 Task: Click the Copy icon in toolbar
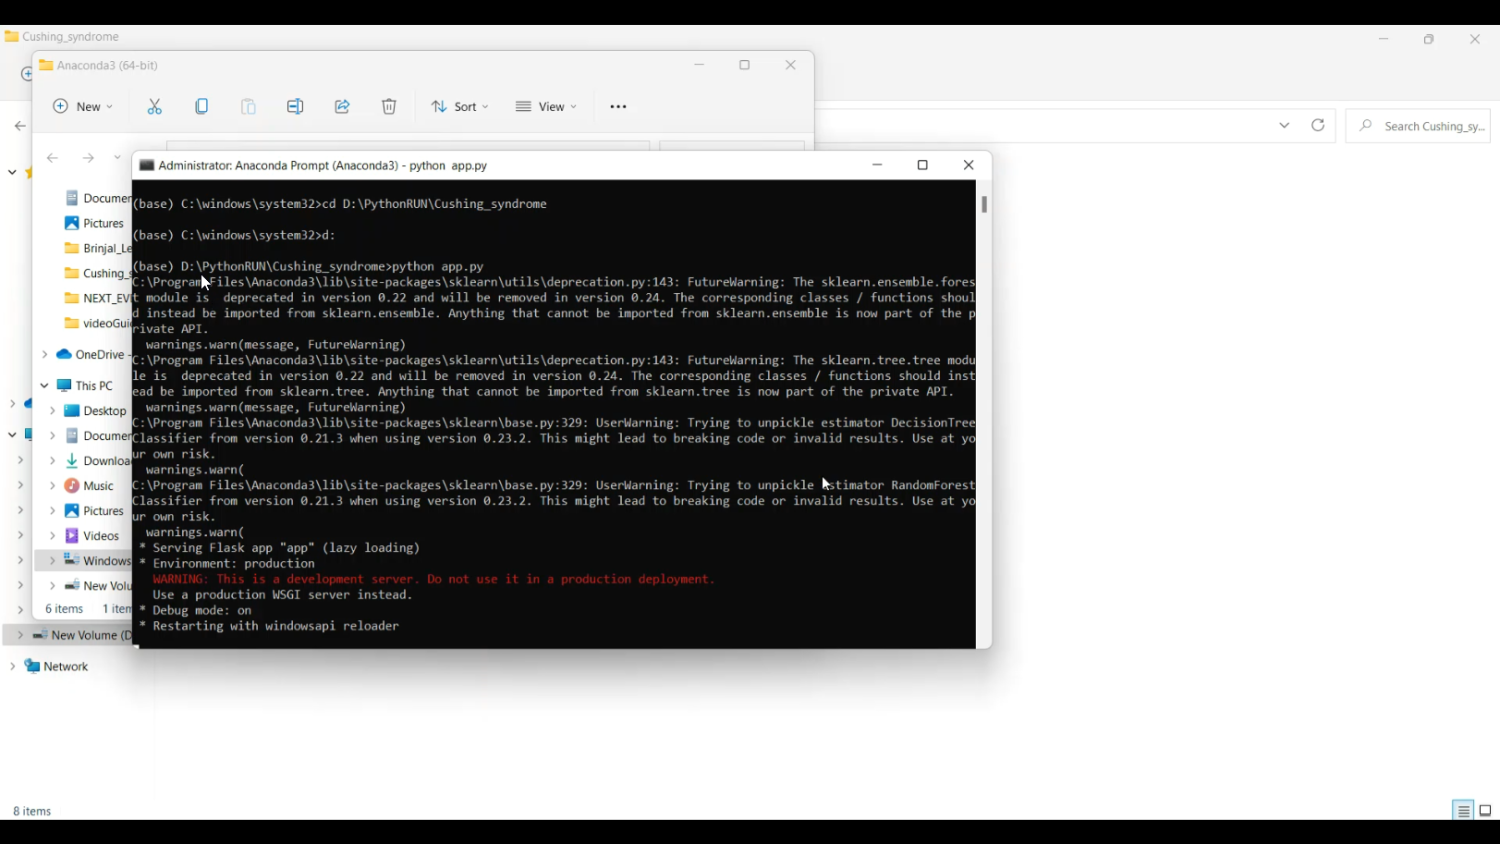coord(202,107)
